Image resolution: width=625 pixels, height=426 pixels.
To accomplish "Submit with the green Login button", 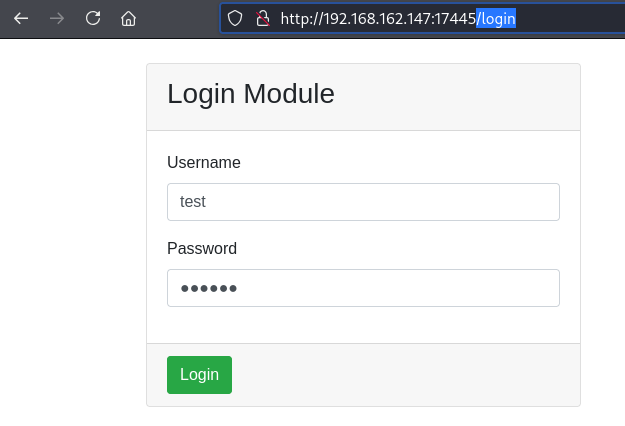I will point(199,375).
